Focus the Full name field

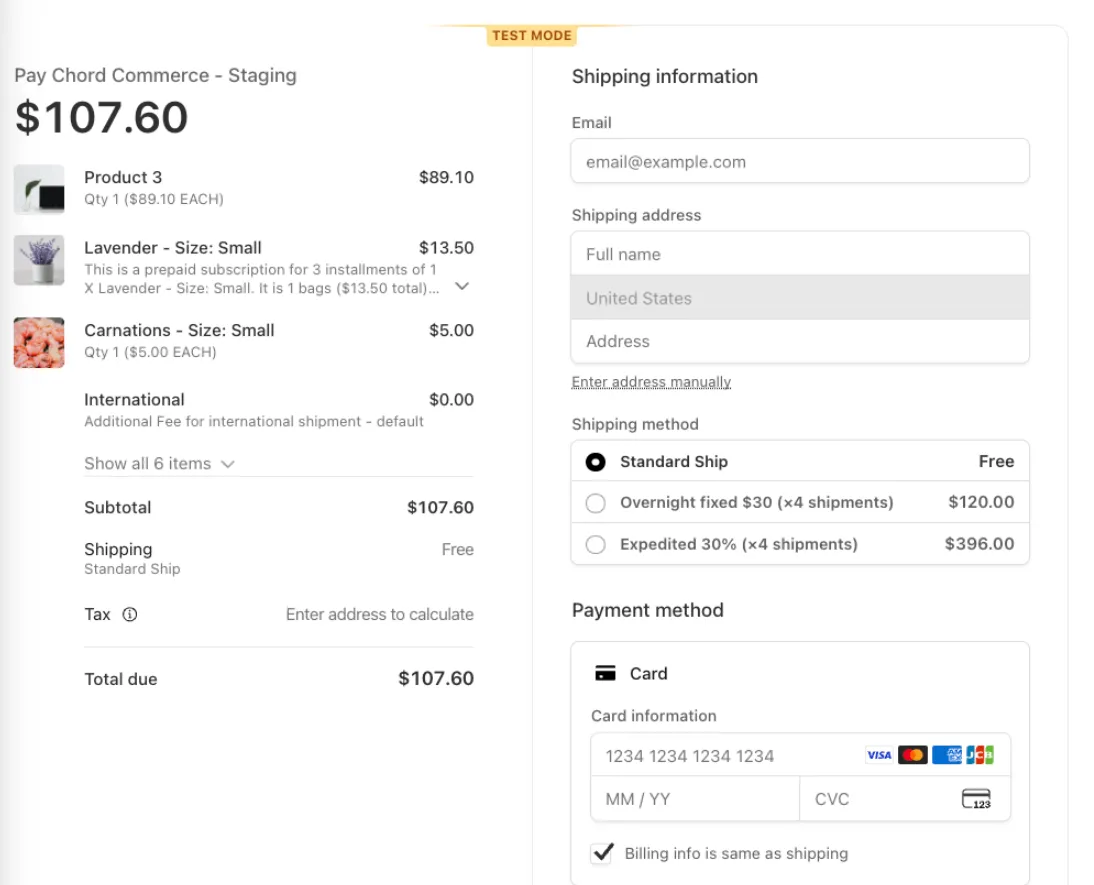800,254
